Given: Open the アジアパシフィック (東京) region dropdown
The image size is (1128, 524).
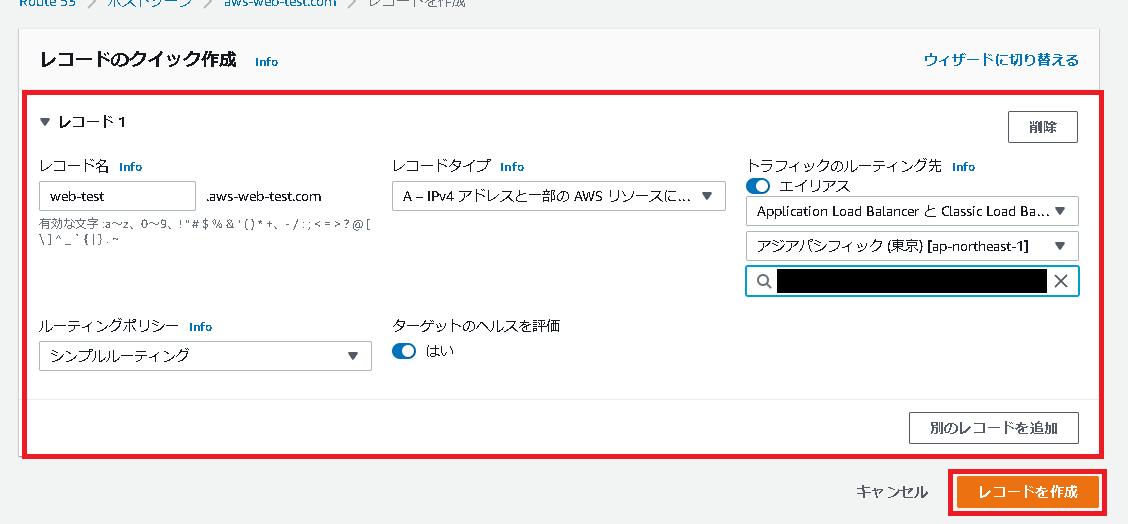Looking at the screenshot, I should 912,246.
